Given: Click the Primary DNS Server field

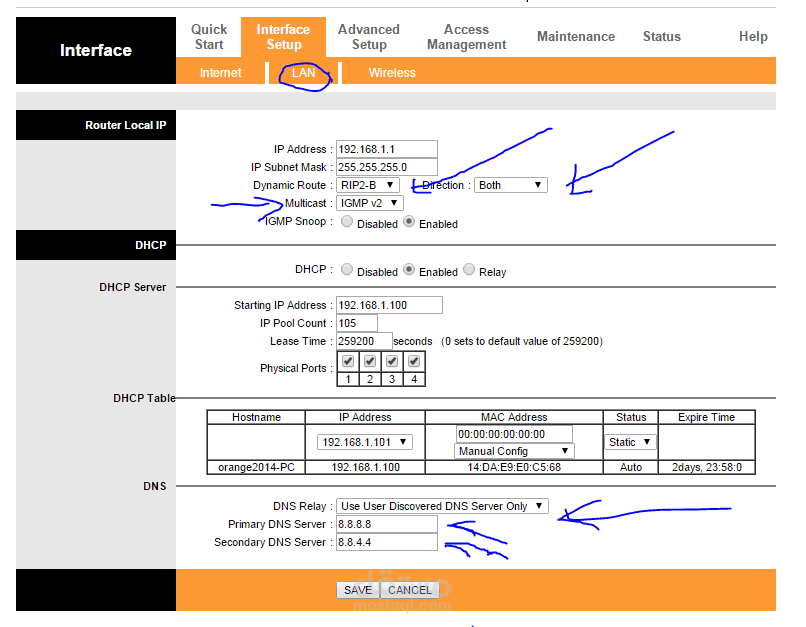Looking at the screenshot, I should 387,524.
